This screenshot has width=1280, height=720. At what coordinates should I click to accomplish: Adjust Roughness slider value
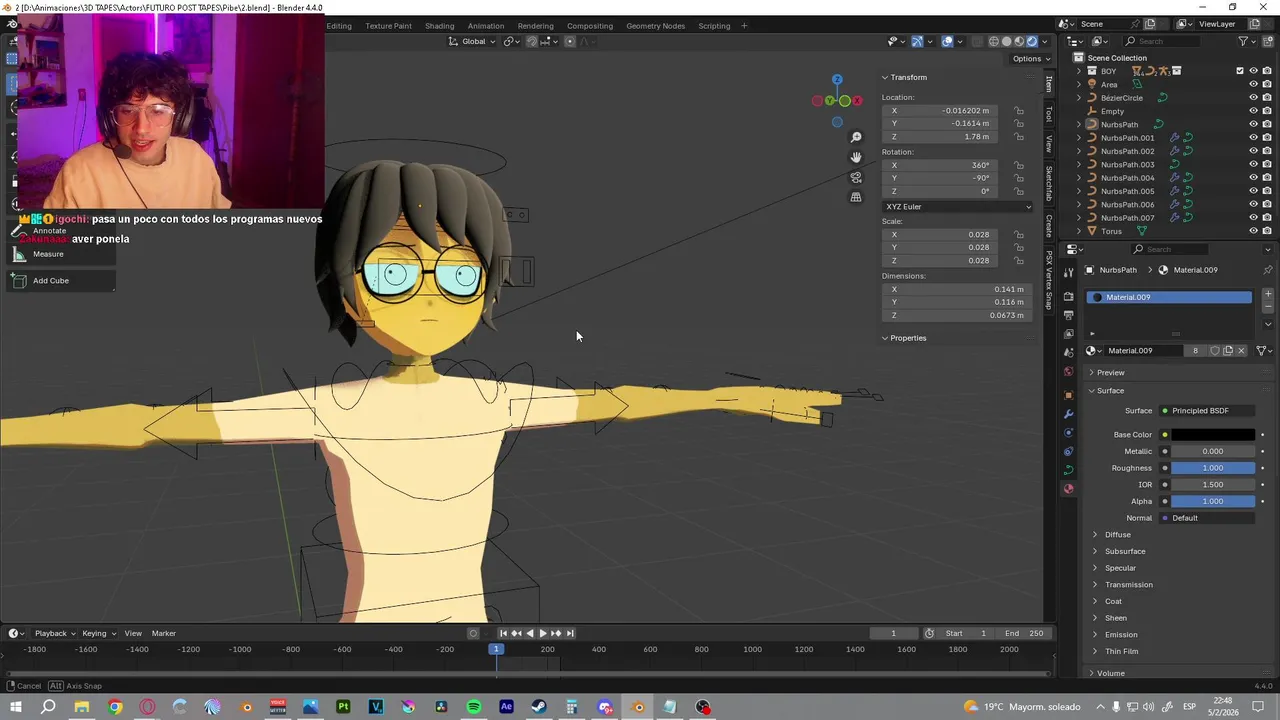coord(1213,468)
